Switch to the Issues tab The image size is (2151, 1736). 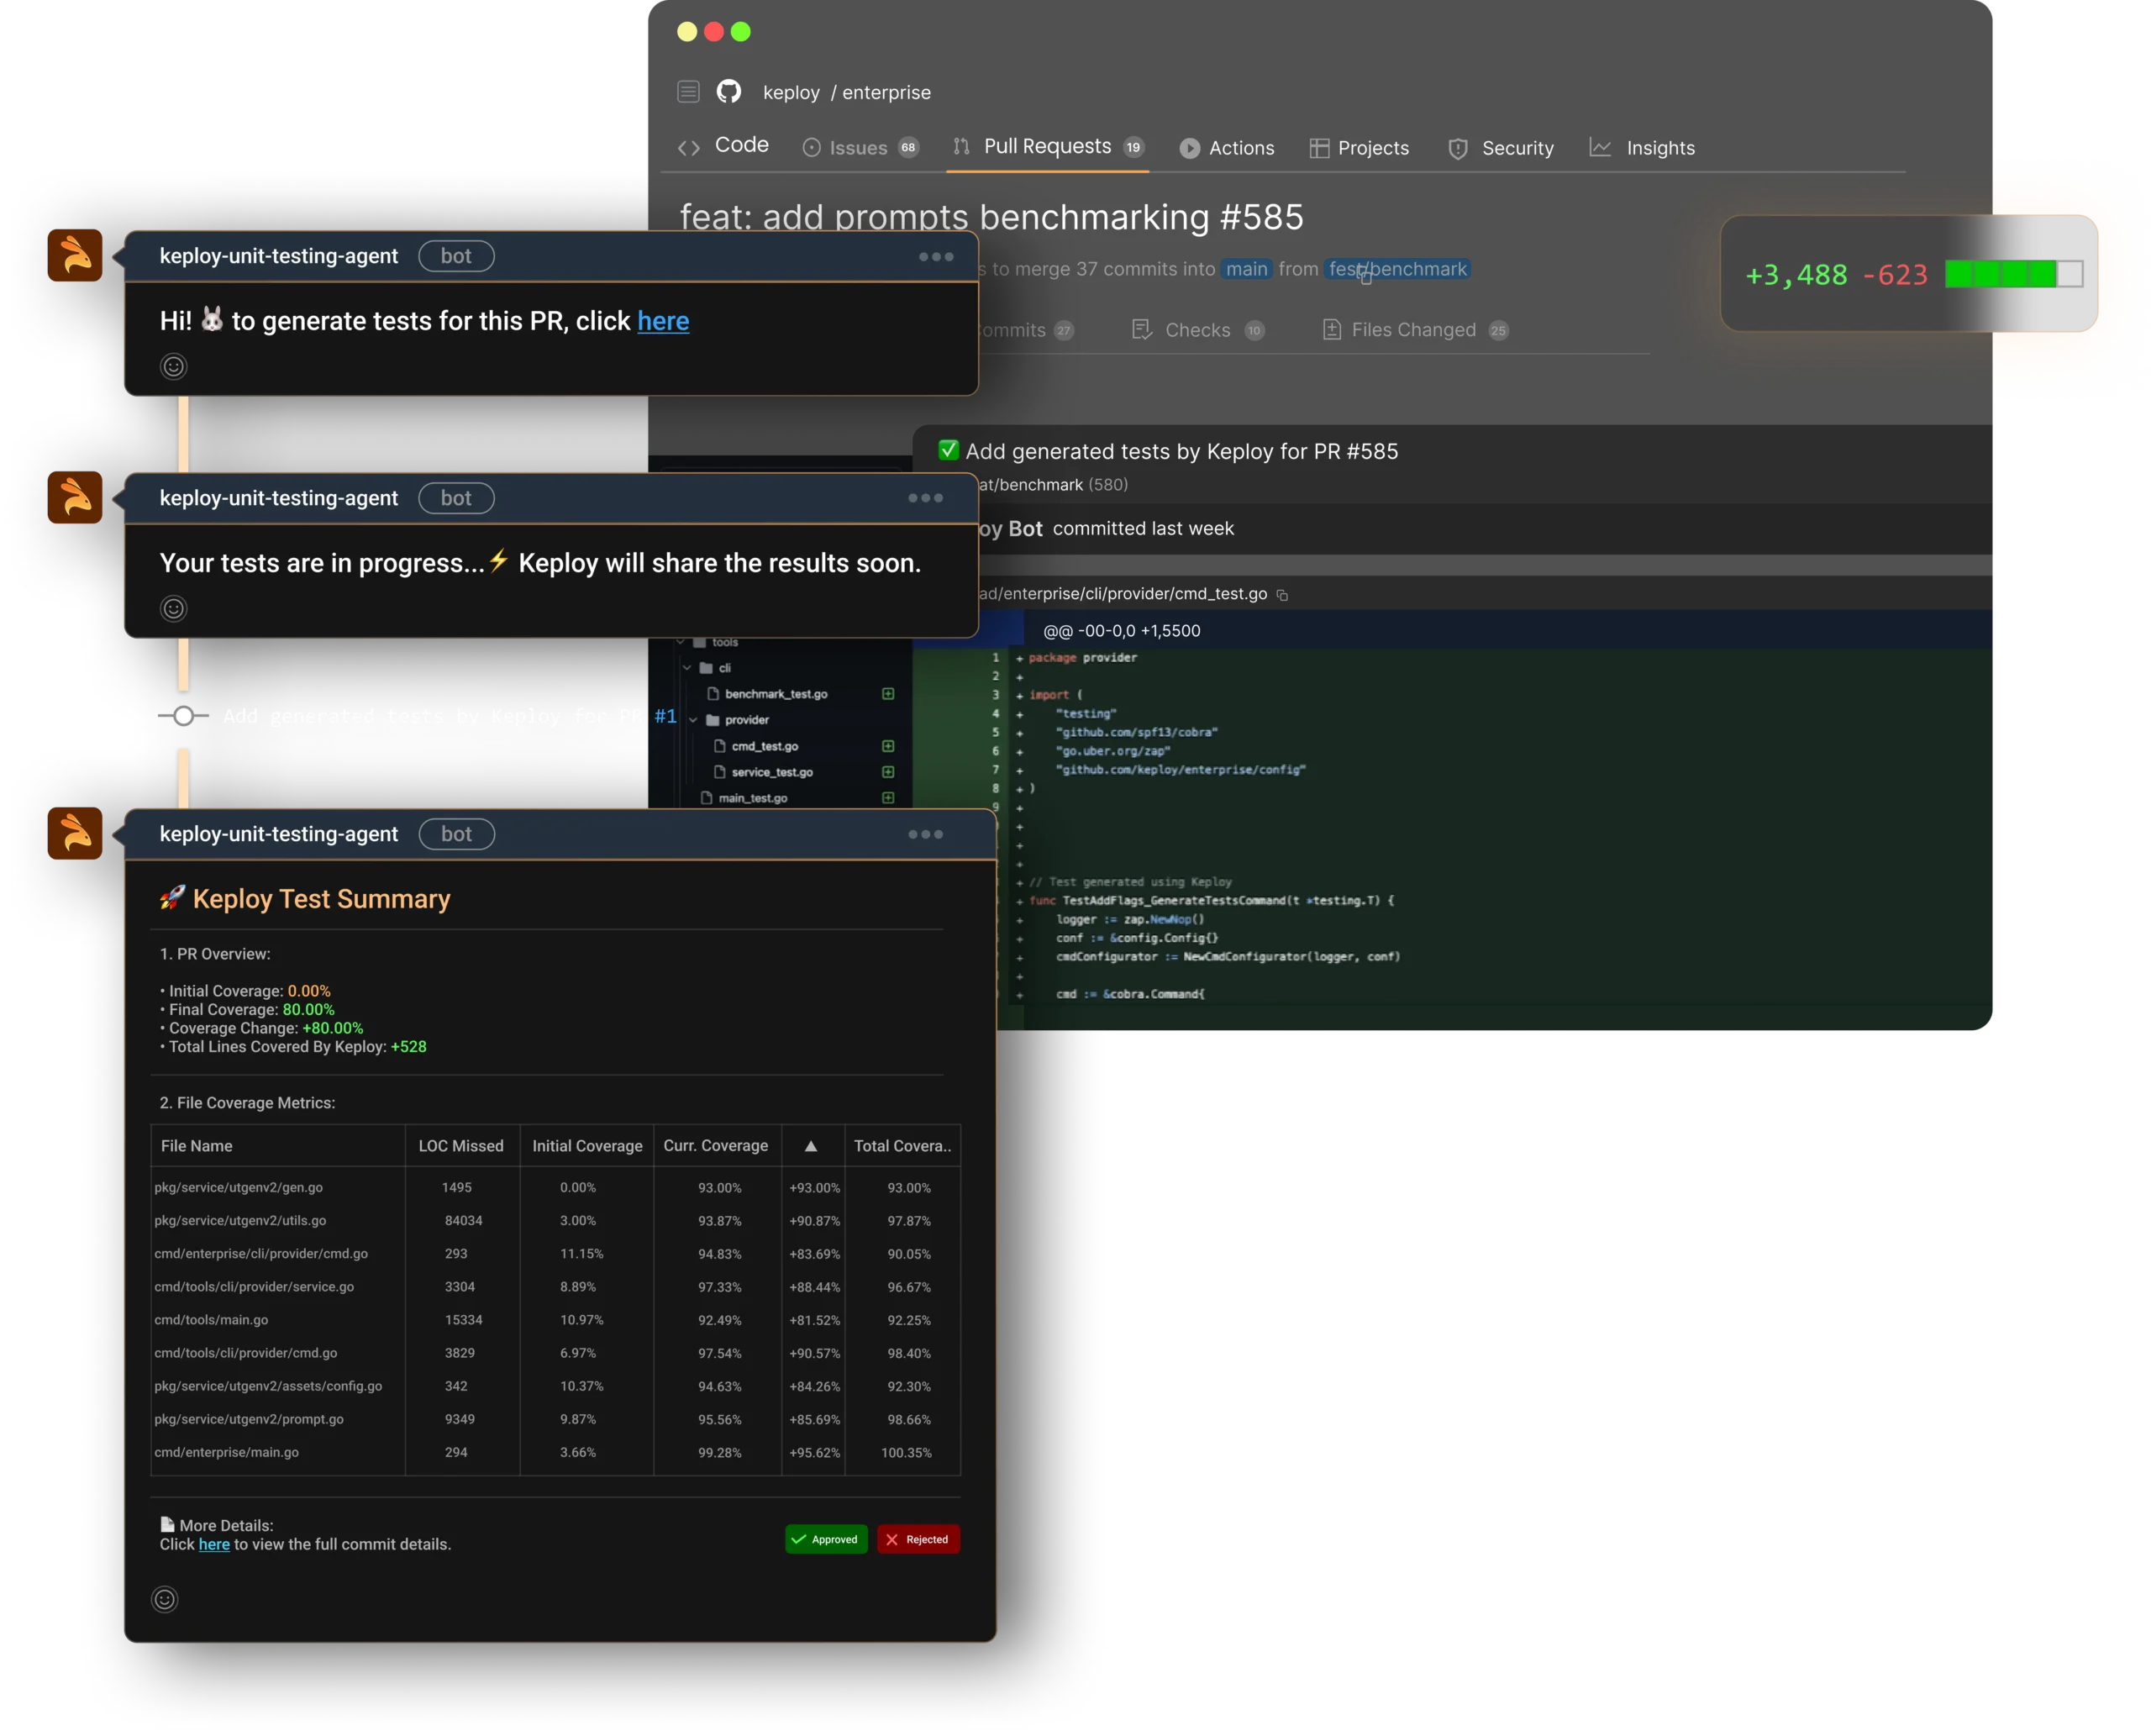(860, 148)
